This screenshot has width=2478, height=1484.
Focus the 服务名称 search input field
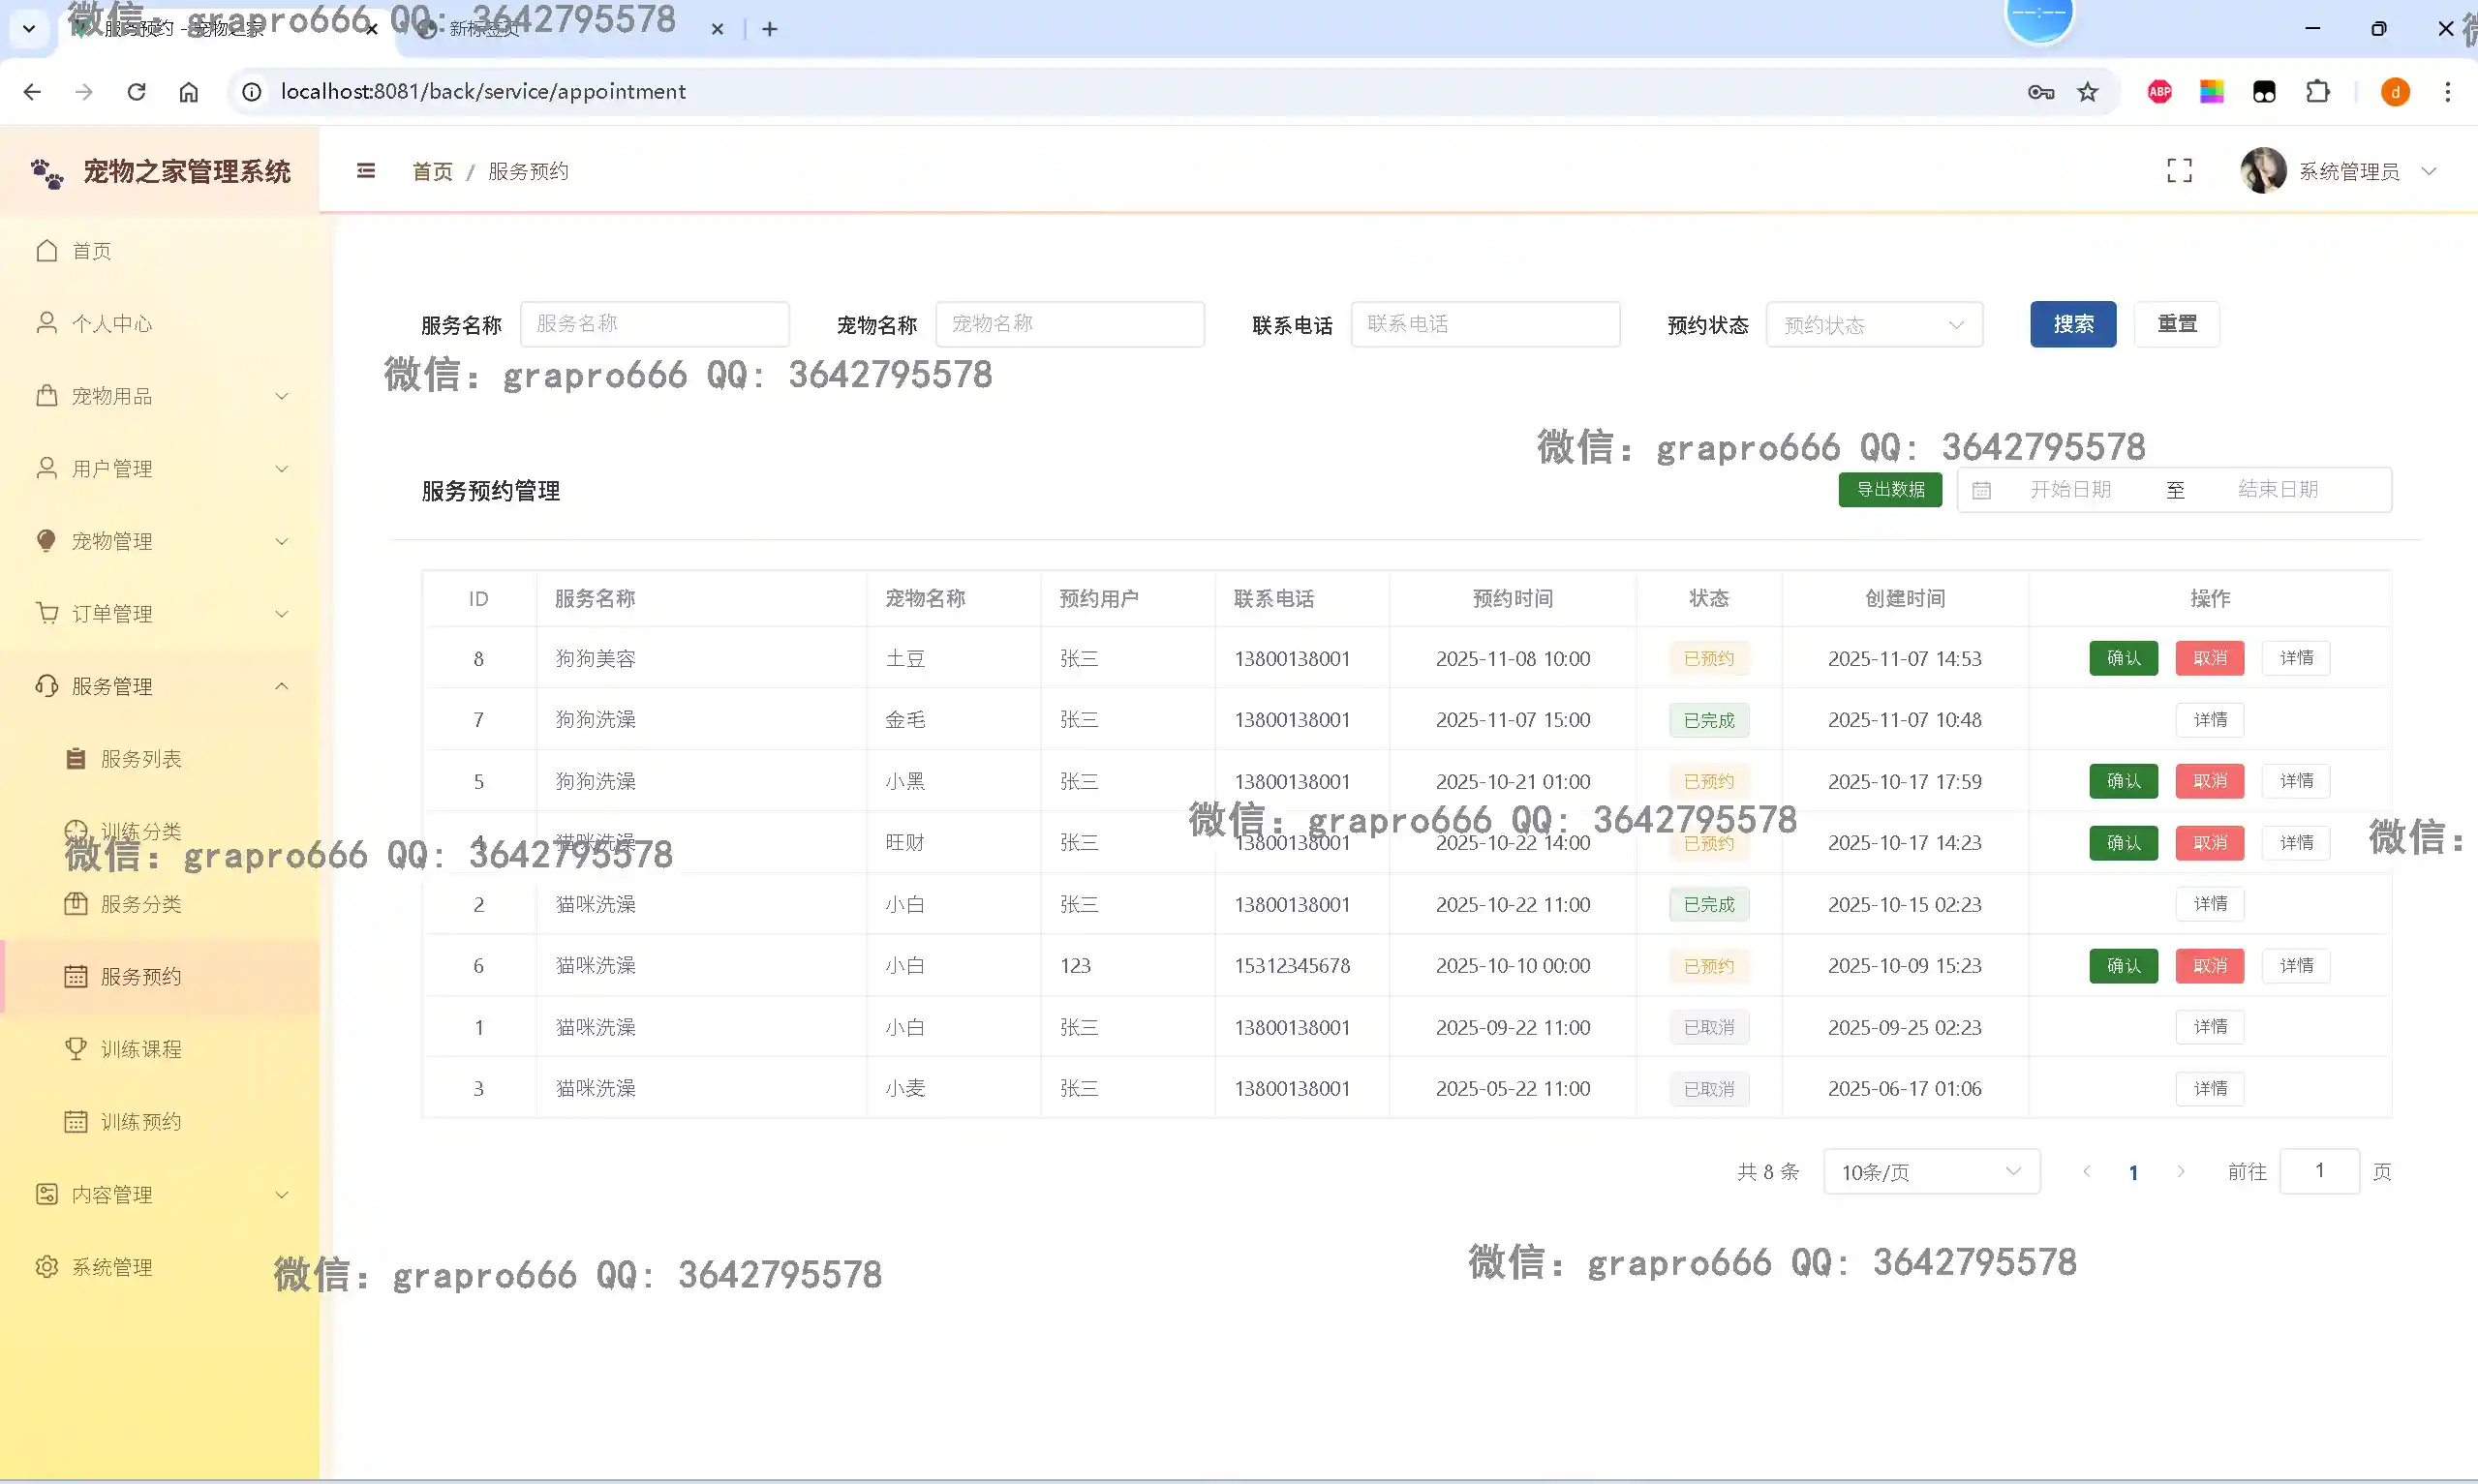(654, 324)
